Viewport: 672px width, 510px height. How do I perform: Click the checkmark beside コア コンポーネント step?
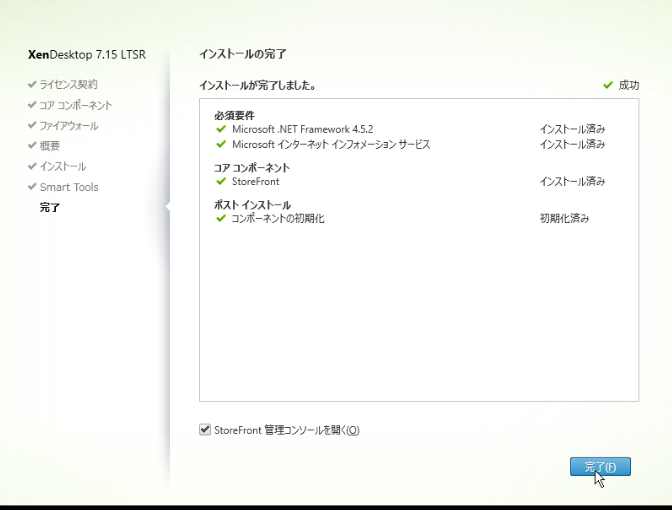(32, 105)
